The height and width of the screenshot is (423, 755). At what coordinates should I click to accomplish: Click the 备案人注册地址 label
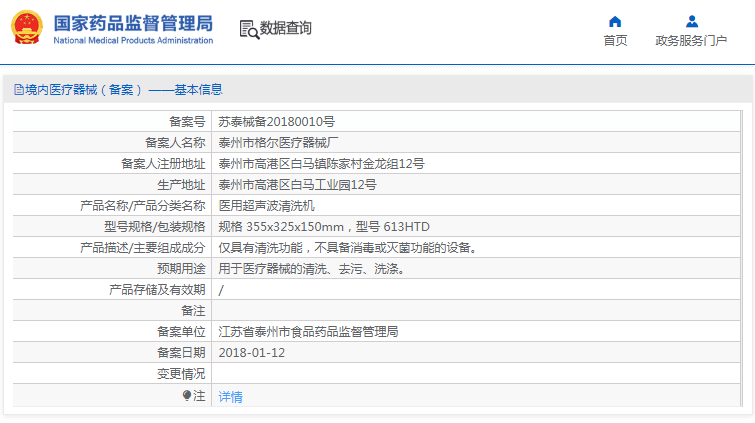tap(163, 164)
